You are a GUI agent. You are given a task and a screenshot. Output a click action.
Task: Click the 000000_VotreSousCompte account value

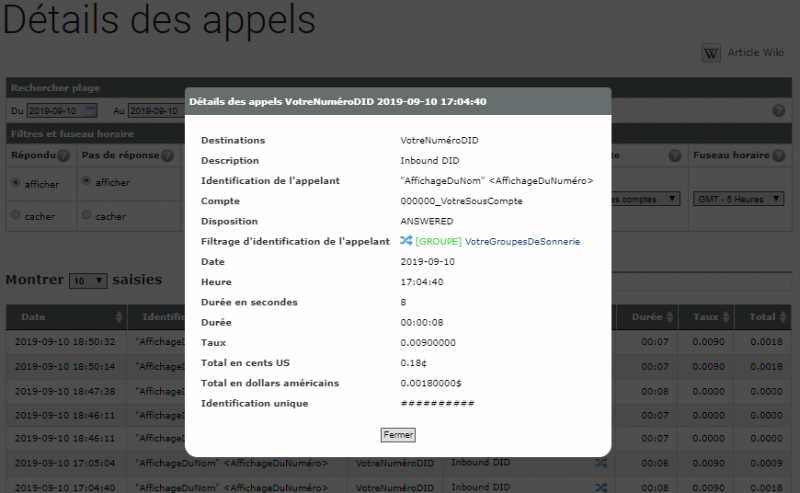461,201
